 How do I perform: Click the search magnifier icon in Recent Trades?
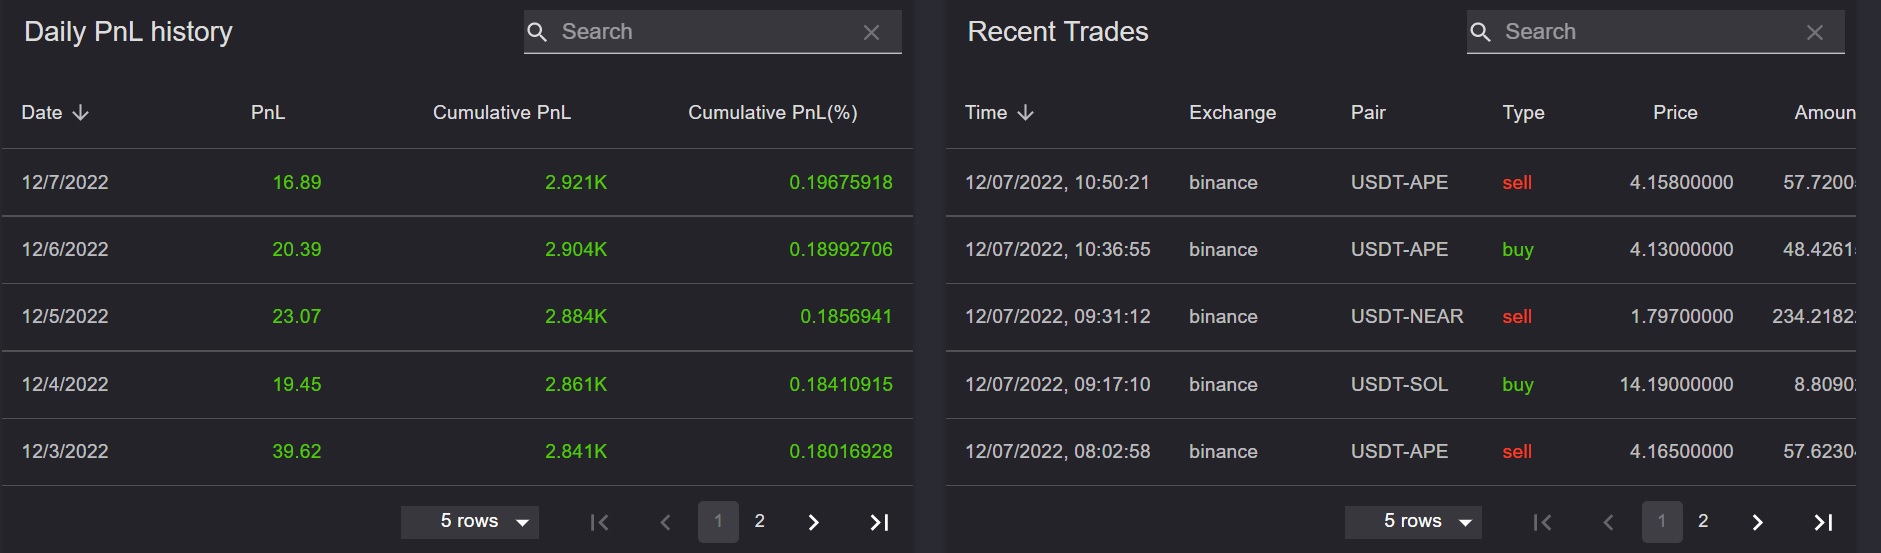pyautogui.click(x=1480, y=32)
